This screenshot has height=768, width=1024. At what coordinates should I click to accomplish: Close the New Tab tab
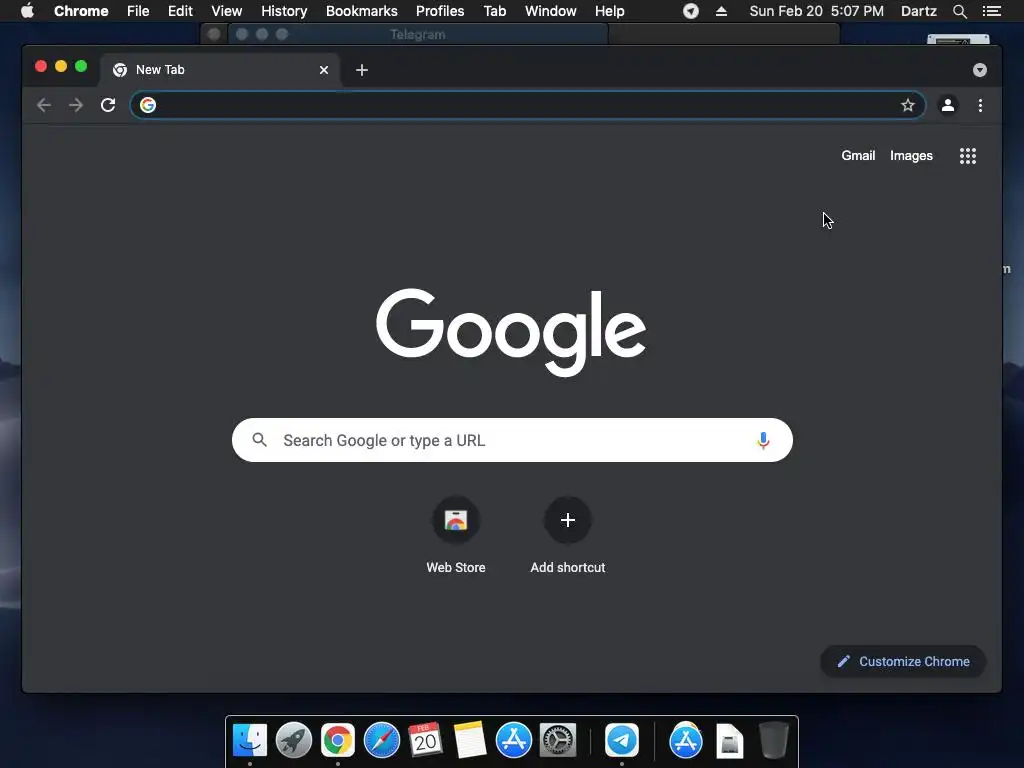pyautogui.click(x=324, y=70)
